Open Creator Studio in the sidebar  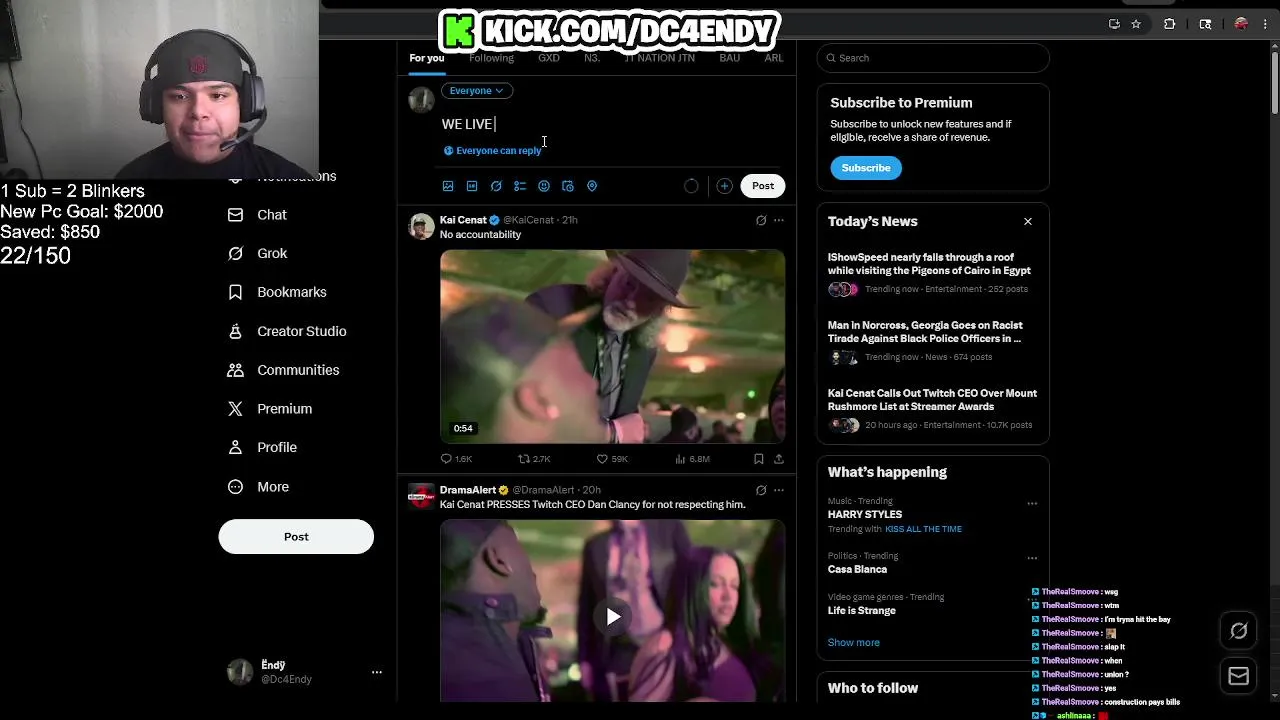[x=287, y=332]
